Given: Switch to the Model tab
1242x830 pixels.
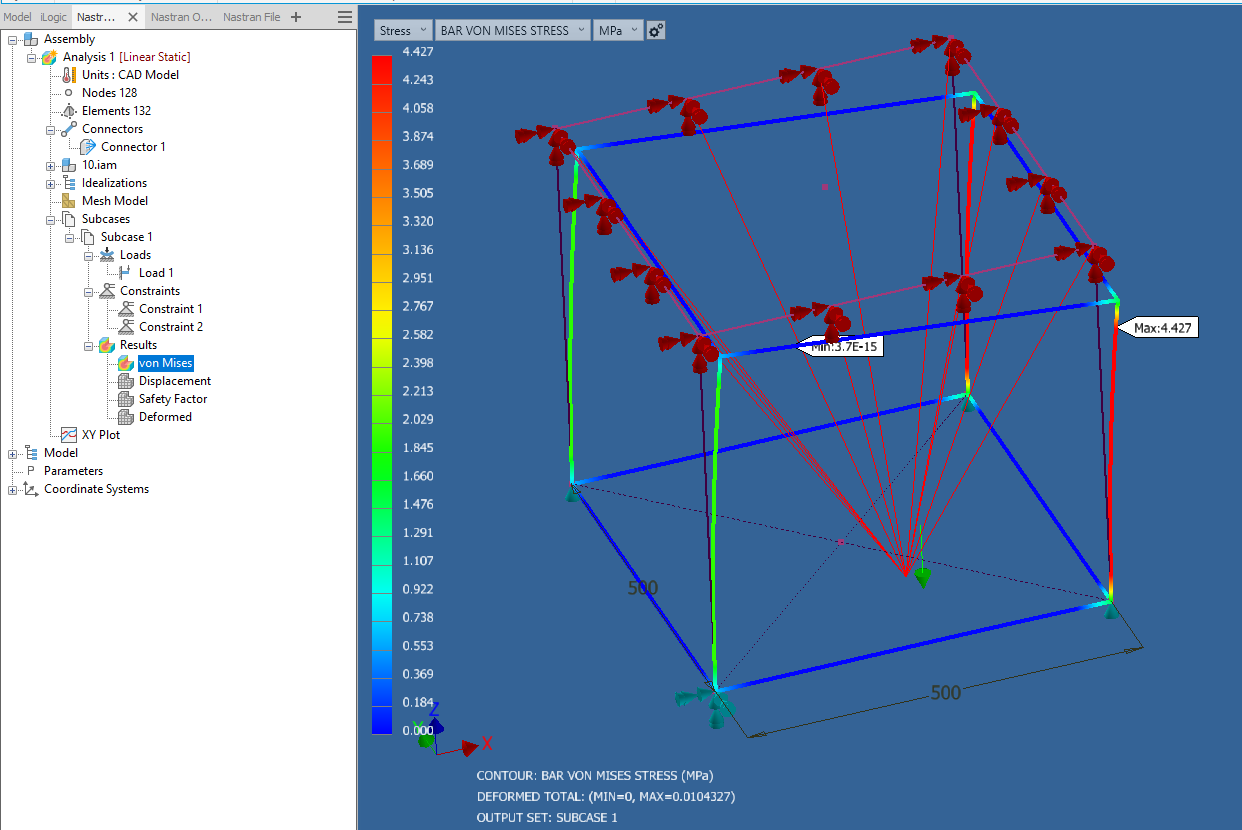Looking at the screenshot, I should [x=17, y=16].
